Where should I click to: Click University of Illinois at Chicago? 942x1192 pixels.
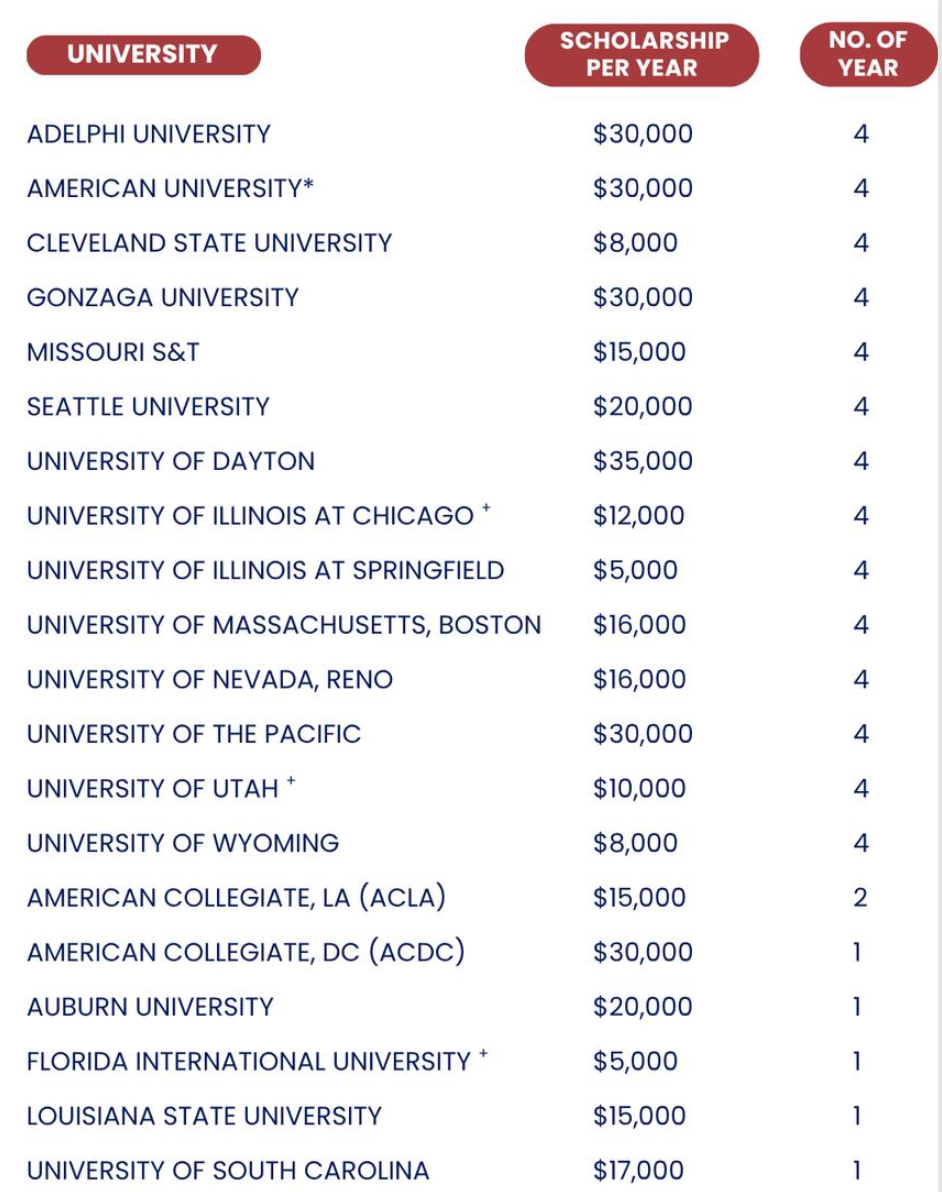coord(250,516)
